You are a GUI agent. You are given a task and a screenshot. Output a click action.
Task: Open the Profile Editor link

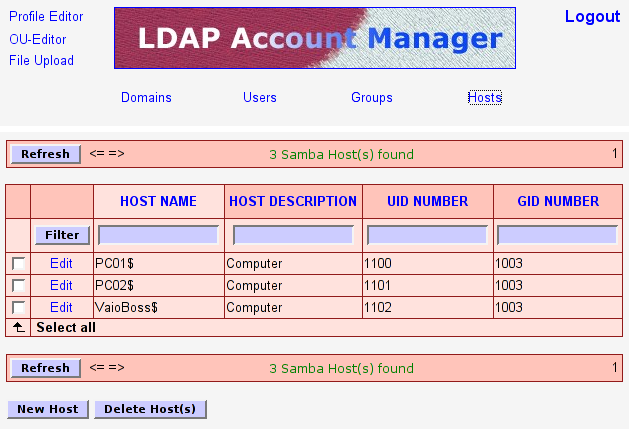46,17
